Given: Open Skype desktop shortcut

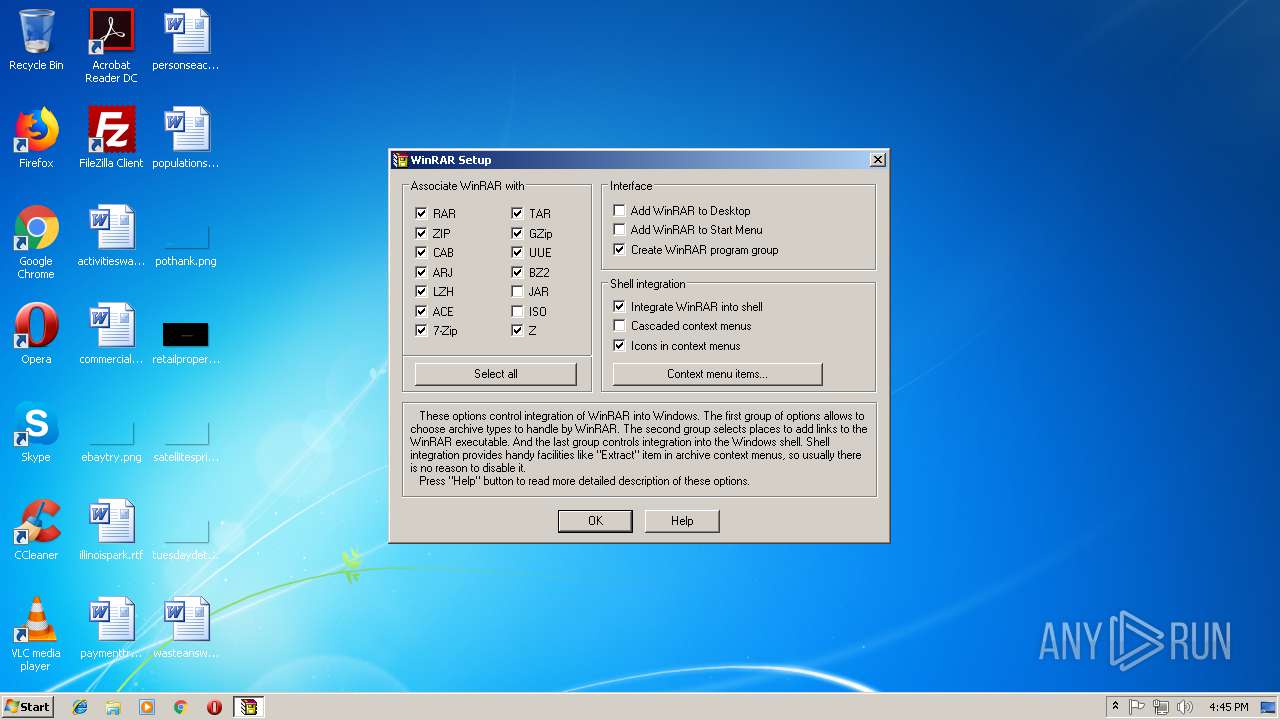Looking at the screenshot, I should (36, 432).
